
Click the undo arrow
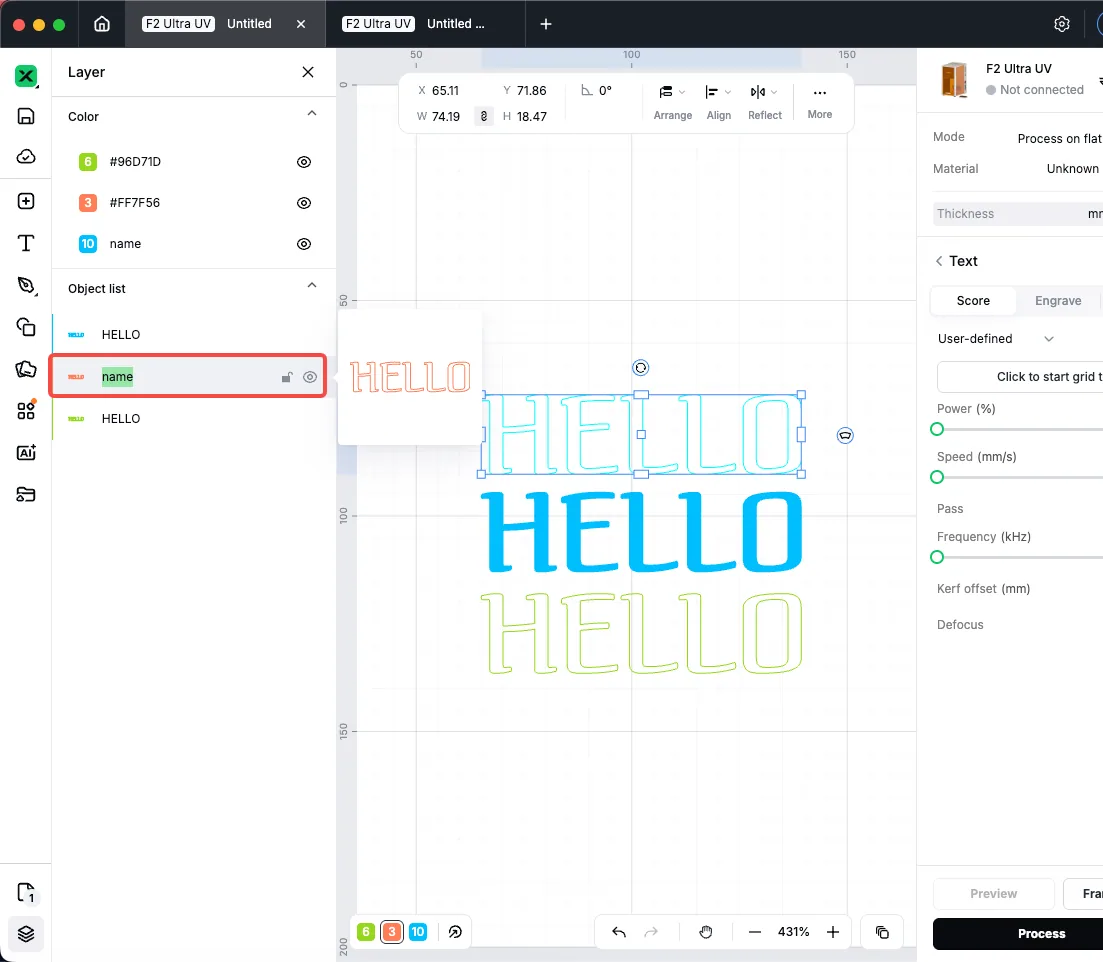tap(619, 932)
